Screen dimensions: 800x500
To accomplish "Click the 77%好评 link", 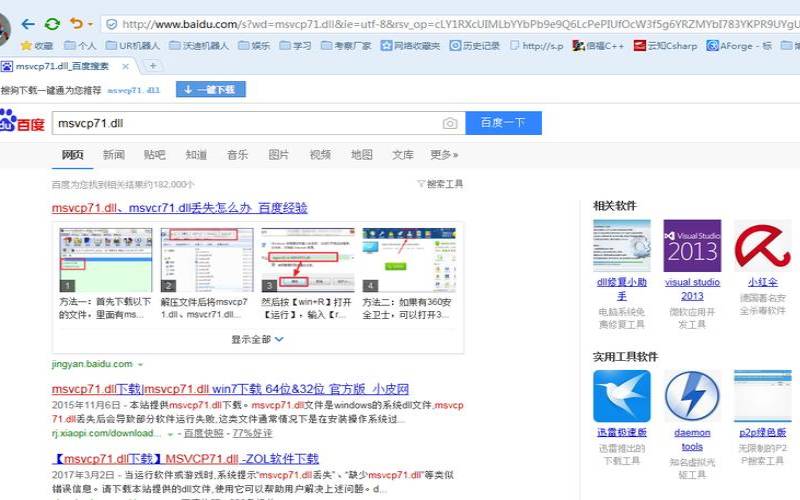I will pos(253,433).
